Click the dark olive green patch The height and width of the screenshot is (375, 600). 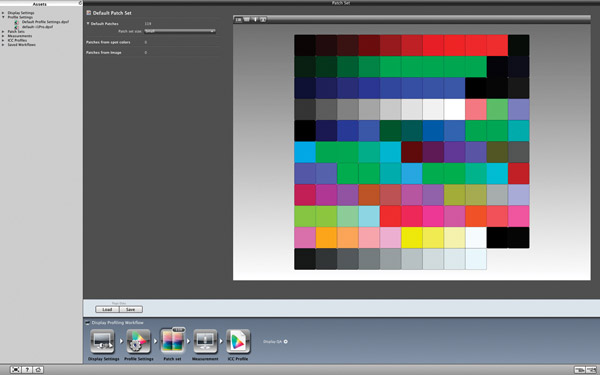[x=497, y=152]
